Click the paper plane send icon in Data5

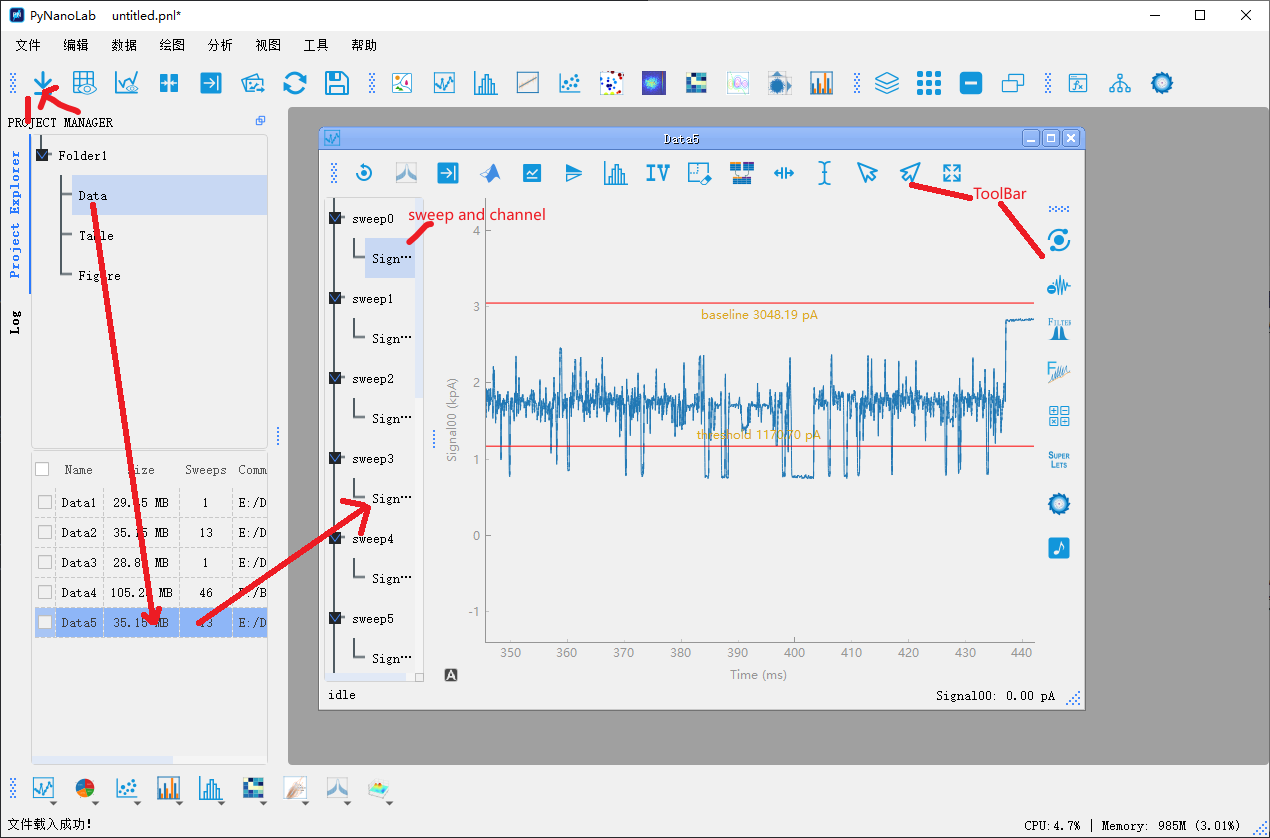pyautogui.click(x=909, y=173)
